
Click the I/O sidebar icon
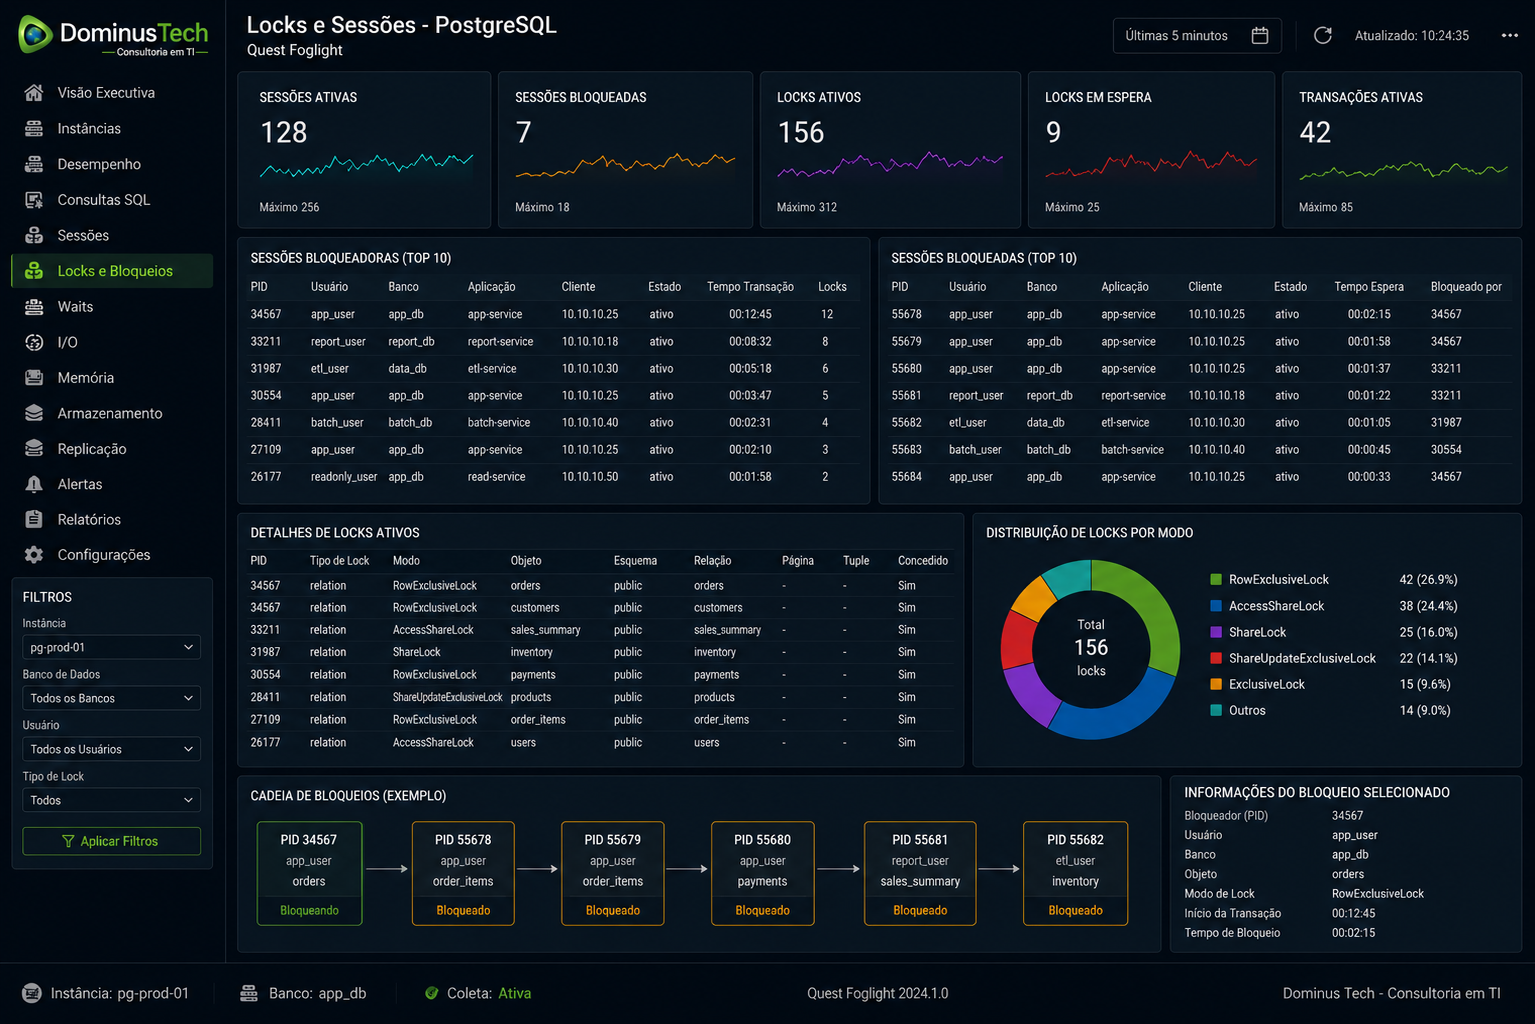(34, 342)
